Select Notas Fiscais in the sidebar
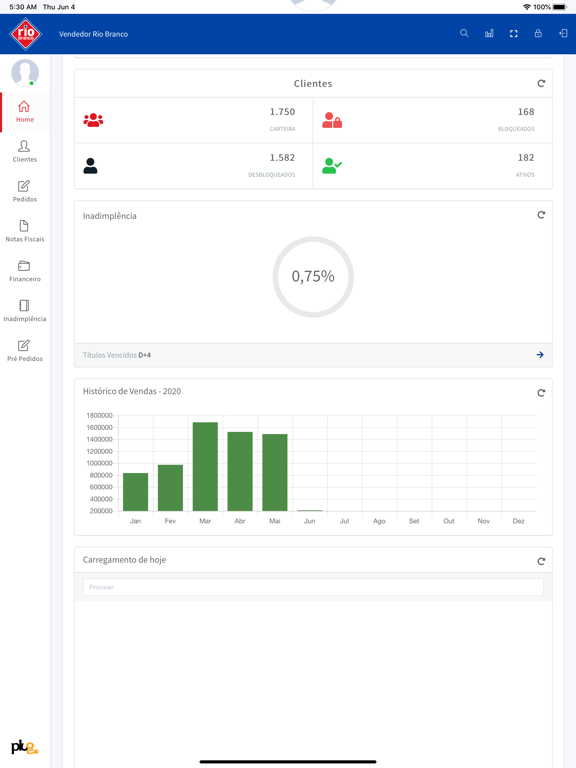The height and width of the screenshot is (768, 576). pyautogui.click(x=24, y=231)
